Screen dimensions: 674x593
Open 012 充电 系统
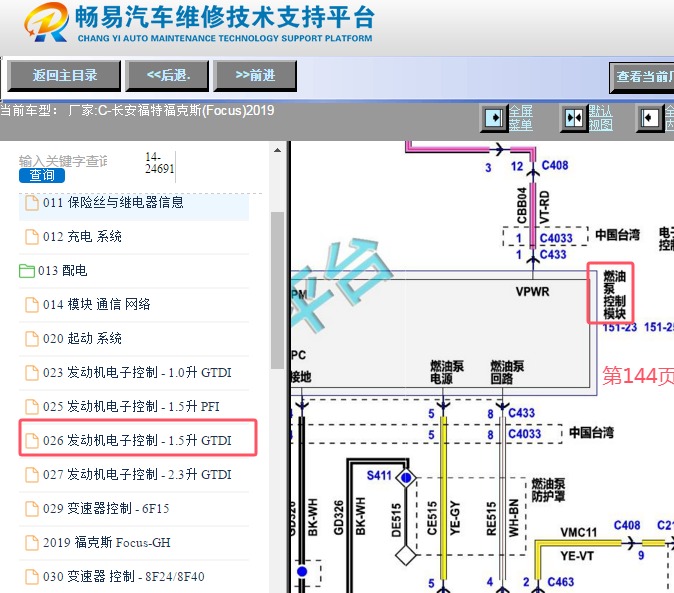pos(82,237)
